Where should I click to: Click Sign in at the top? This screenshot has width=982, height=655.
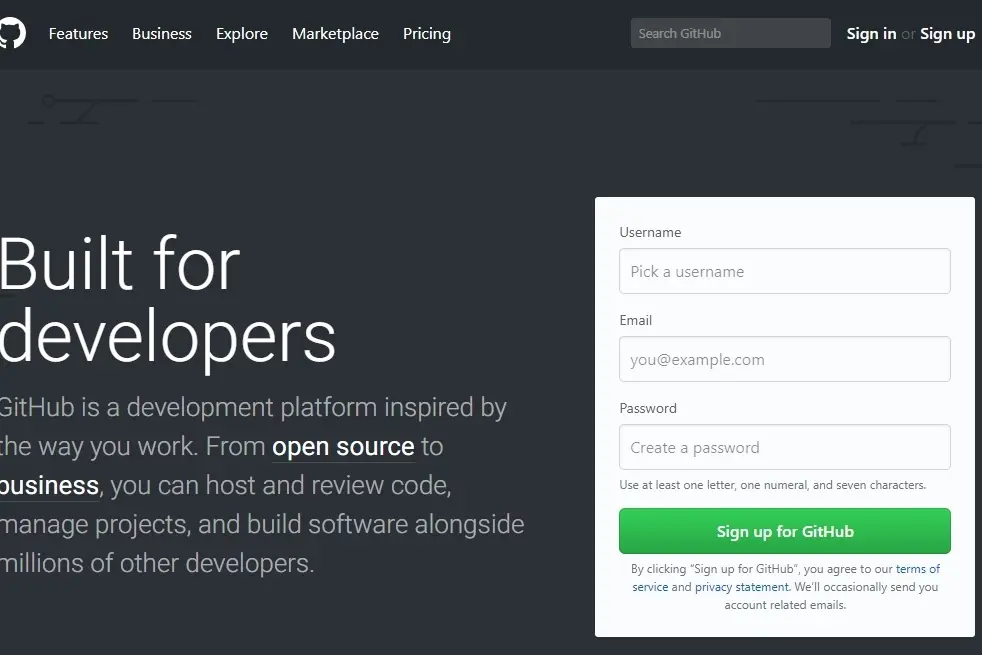(871, 34)
